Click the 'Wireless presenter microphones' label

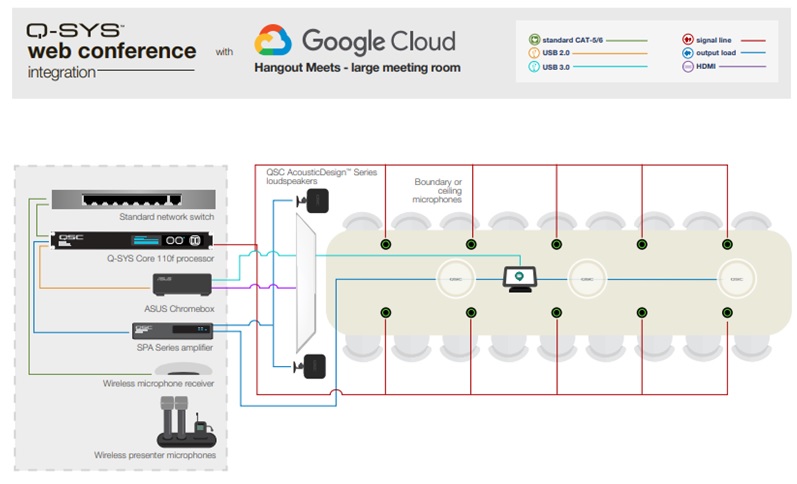pos(155,455)
